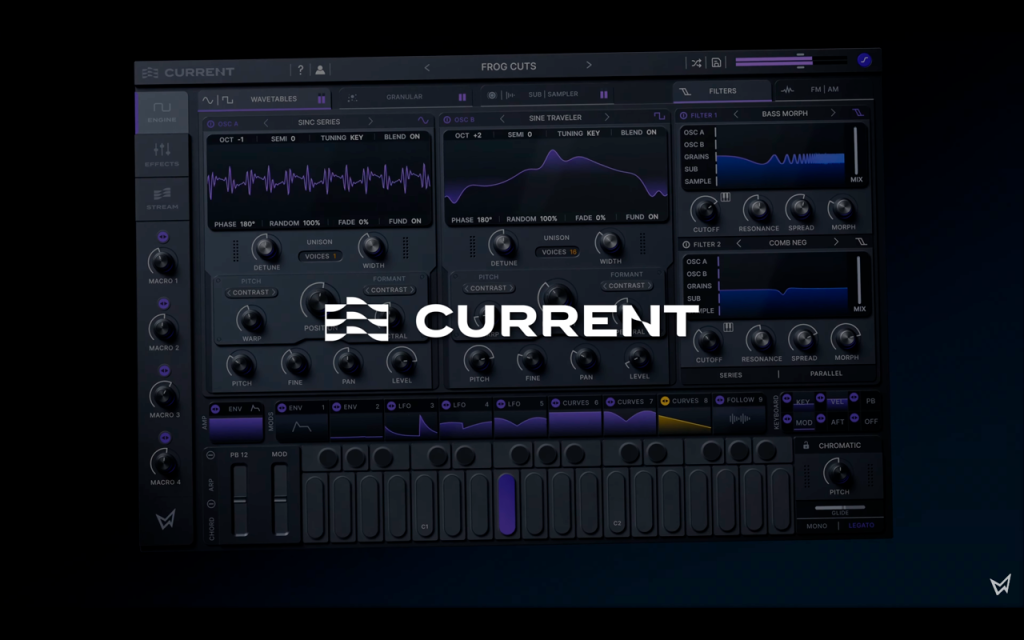This screenshot has height=640, width=1024.
Task: Click the Current logo in header
Action: [x=188, y=72]
